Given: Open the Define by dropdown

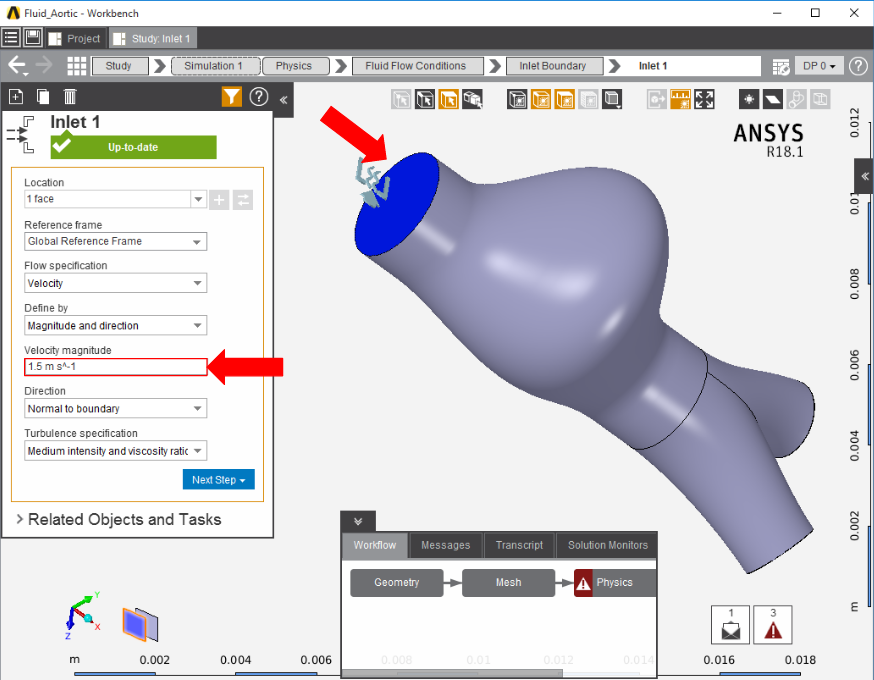Looking at the screenshot, I should click(115, 326).
